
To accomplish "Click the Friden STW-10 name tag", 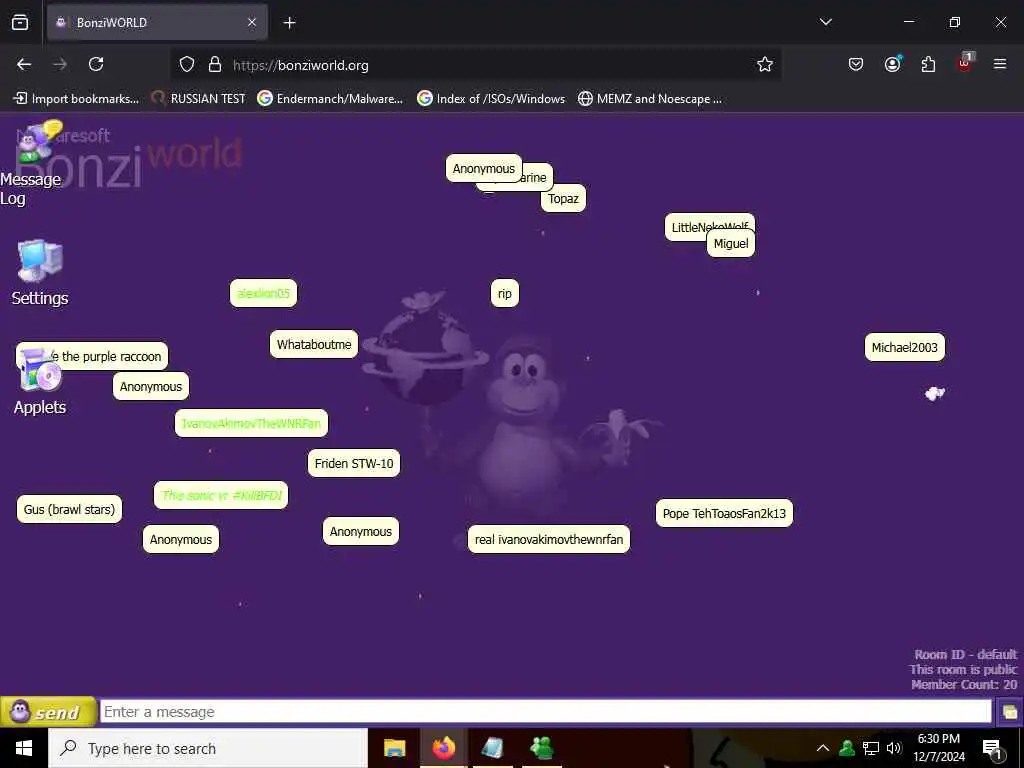I will pos(354,464).
